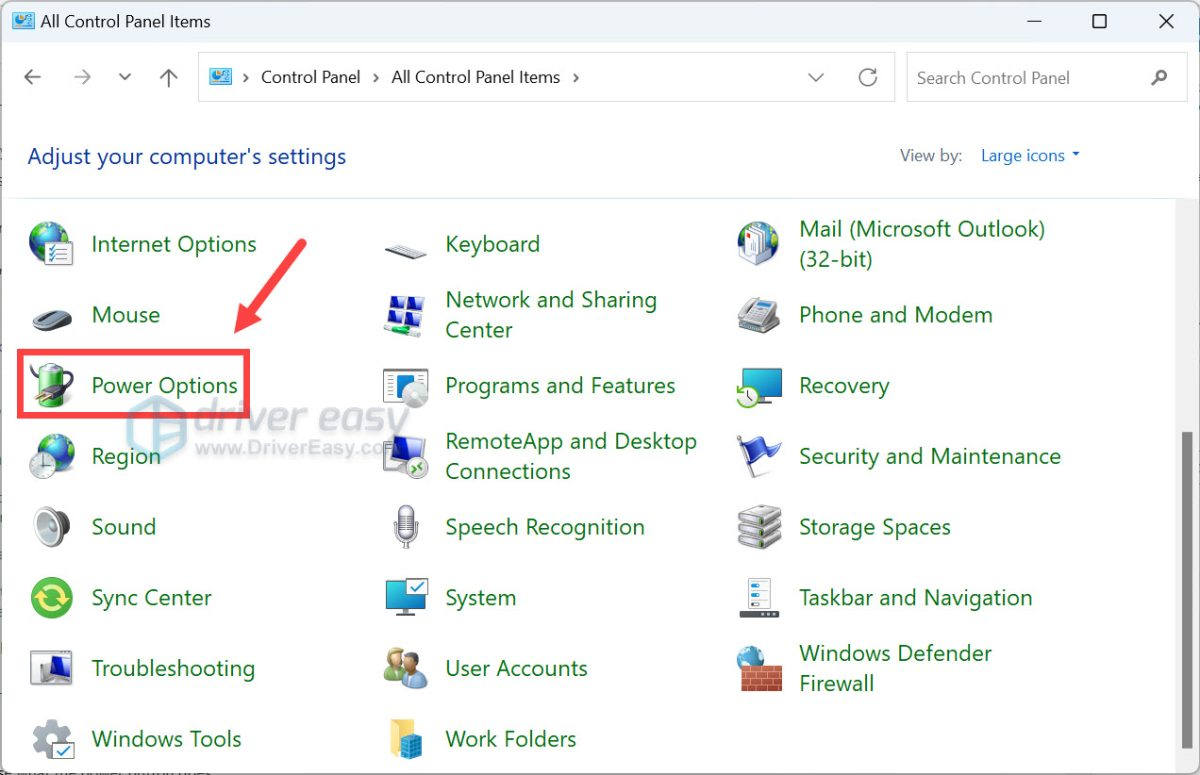Open the Network and Sharing Center icon
This screenshot has width=1200, height=775.
coord(405,315)
